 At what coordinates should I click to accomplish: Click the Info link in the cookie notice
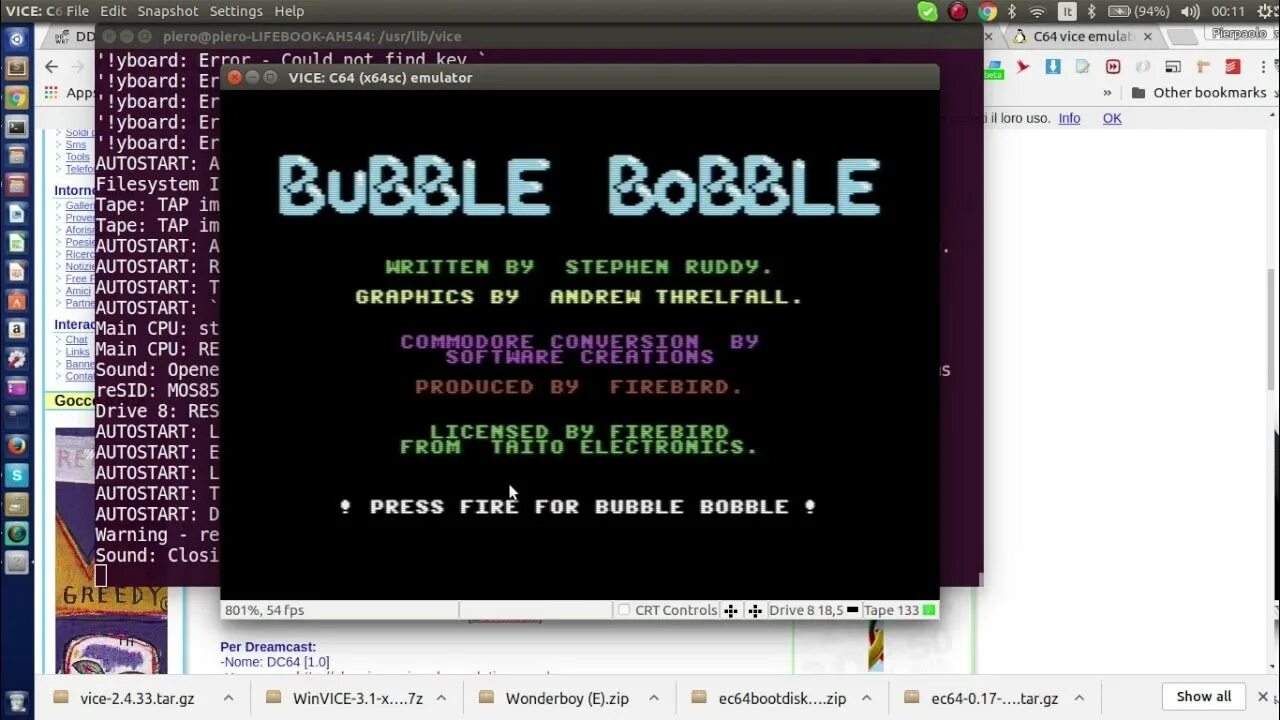click(1069, 118)
